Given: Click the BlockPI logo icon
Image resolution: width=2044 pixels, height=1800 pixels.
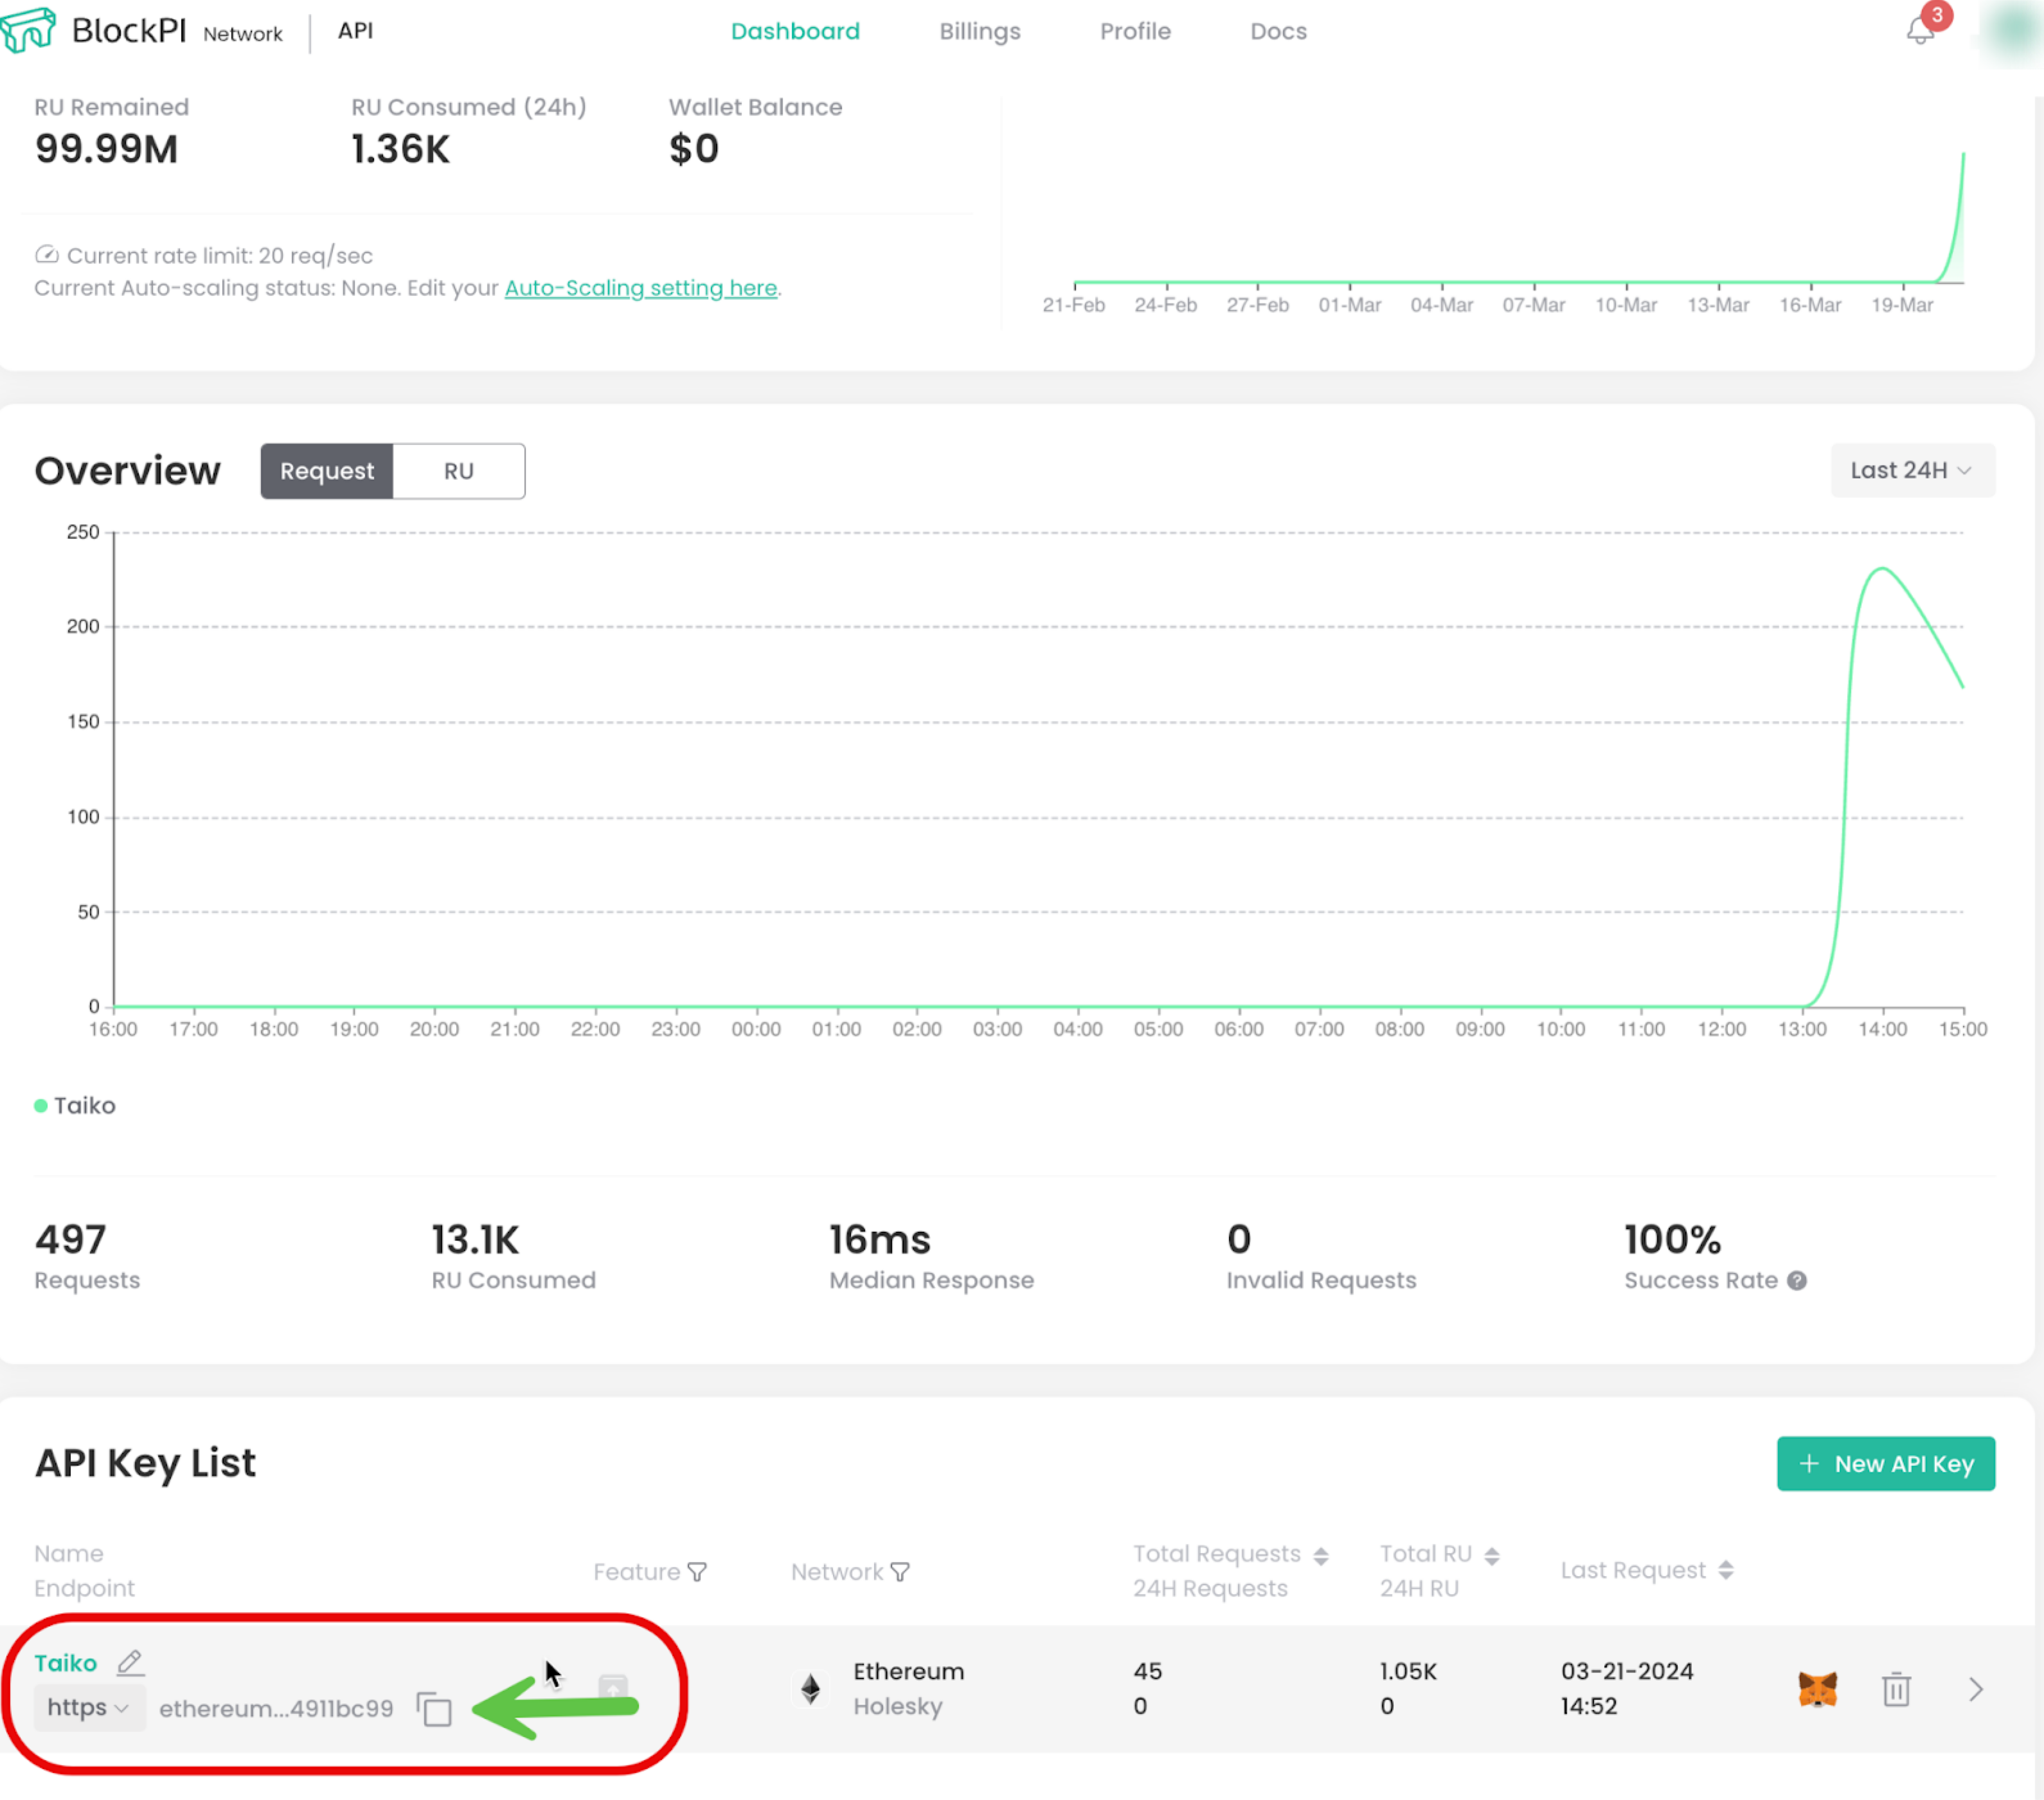Looking at the screenshot, I should click(x=28, y=30).
